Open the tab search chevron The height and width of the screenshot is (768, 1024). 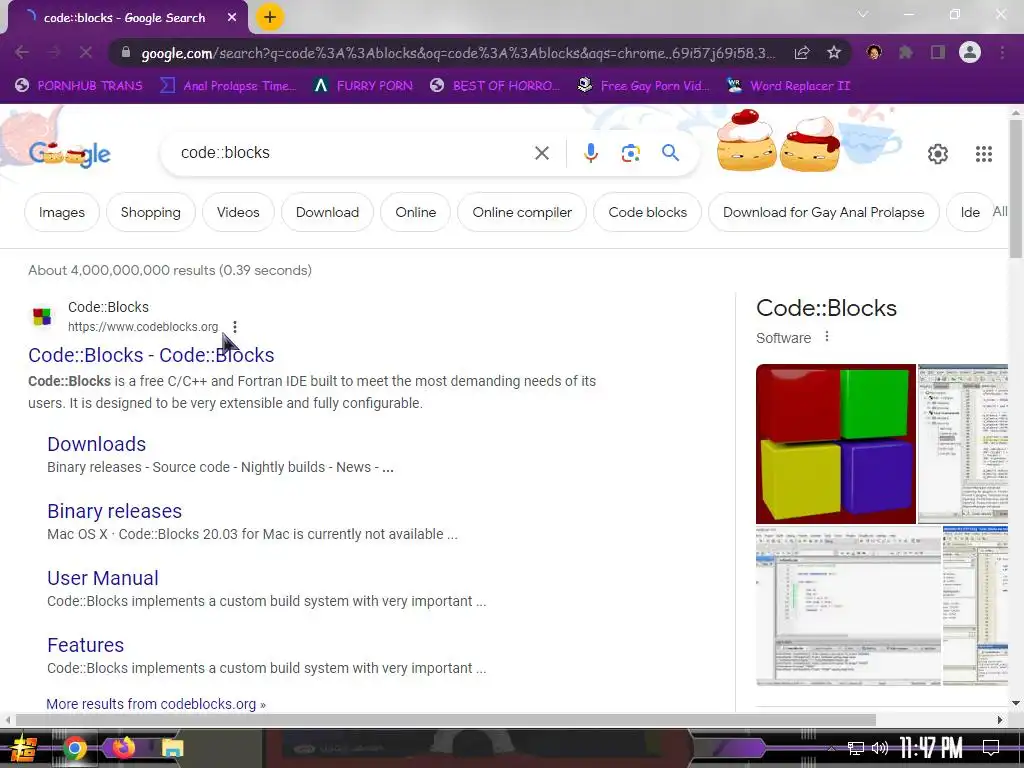863,14
